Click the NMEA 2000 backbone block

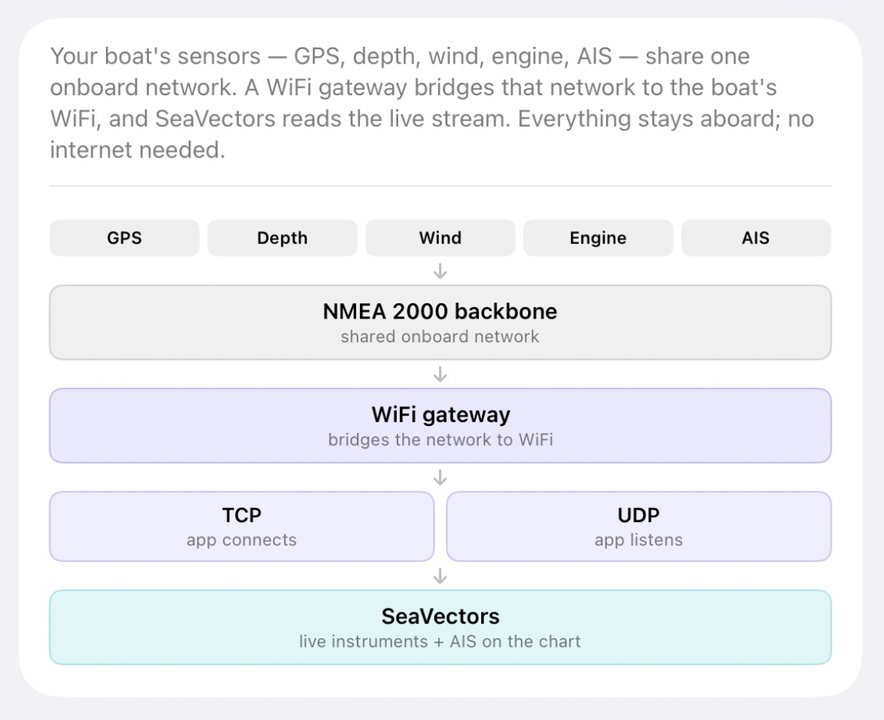pyautogui.click(x=440, y=323)
